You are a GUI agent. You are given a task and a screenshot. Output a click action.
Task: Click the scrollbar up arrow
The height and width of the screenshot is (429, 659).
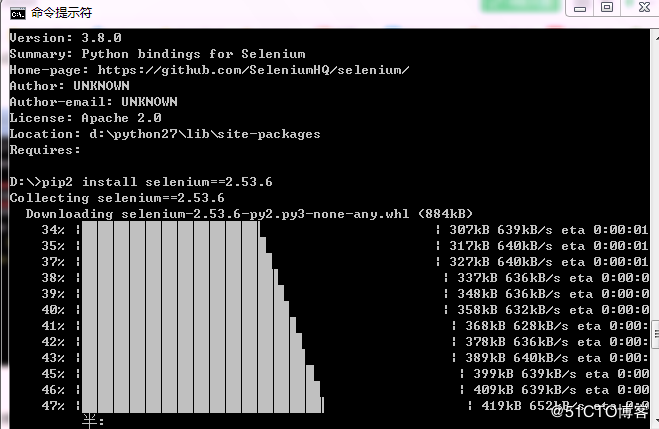pyautogui.click(x=656, y=37)
